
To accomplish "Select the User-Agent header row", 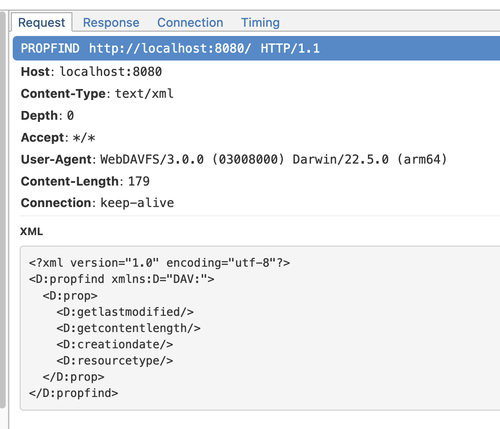I will click(256, 159).
